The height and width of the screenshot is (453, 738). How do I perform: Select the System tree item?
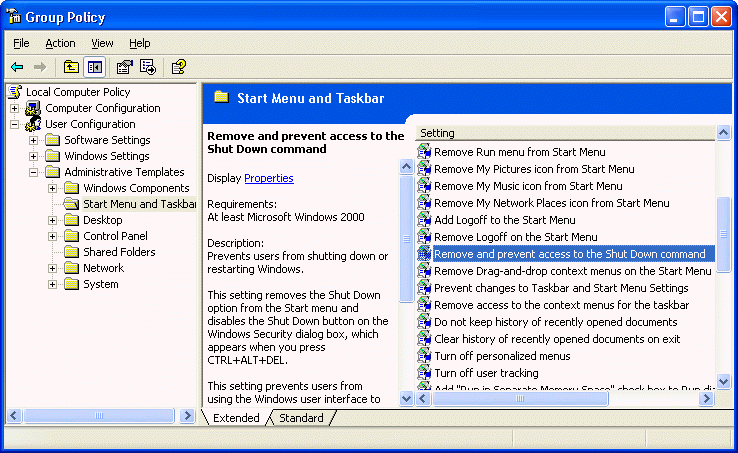pyautogui.click(x=101, y=284)
